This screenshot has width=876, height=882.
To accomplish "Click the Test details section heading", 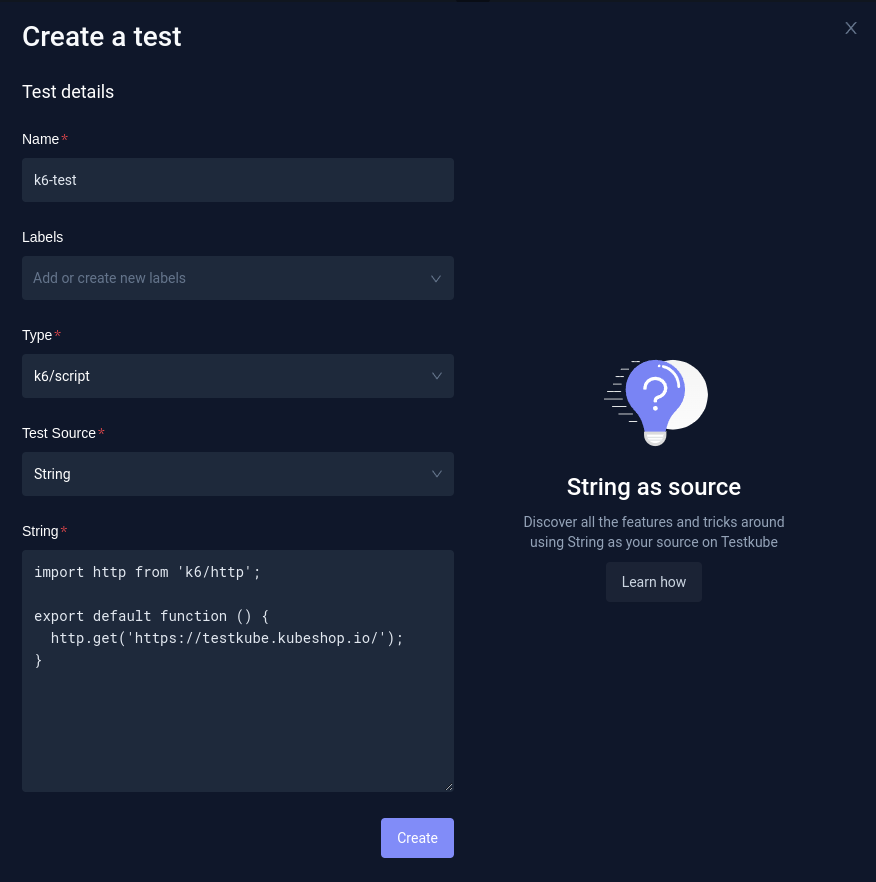I will pyautogui.click(x=68, y=91).
